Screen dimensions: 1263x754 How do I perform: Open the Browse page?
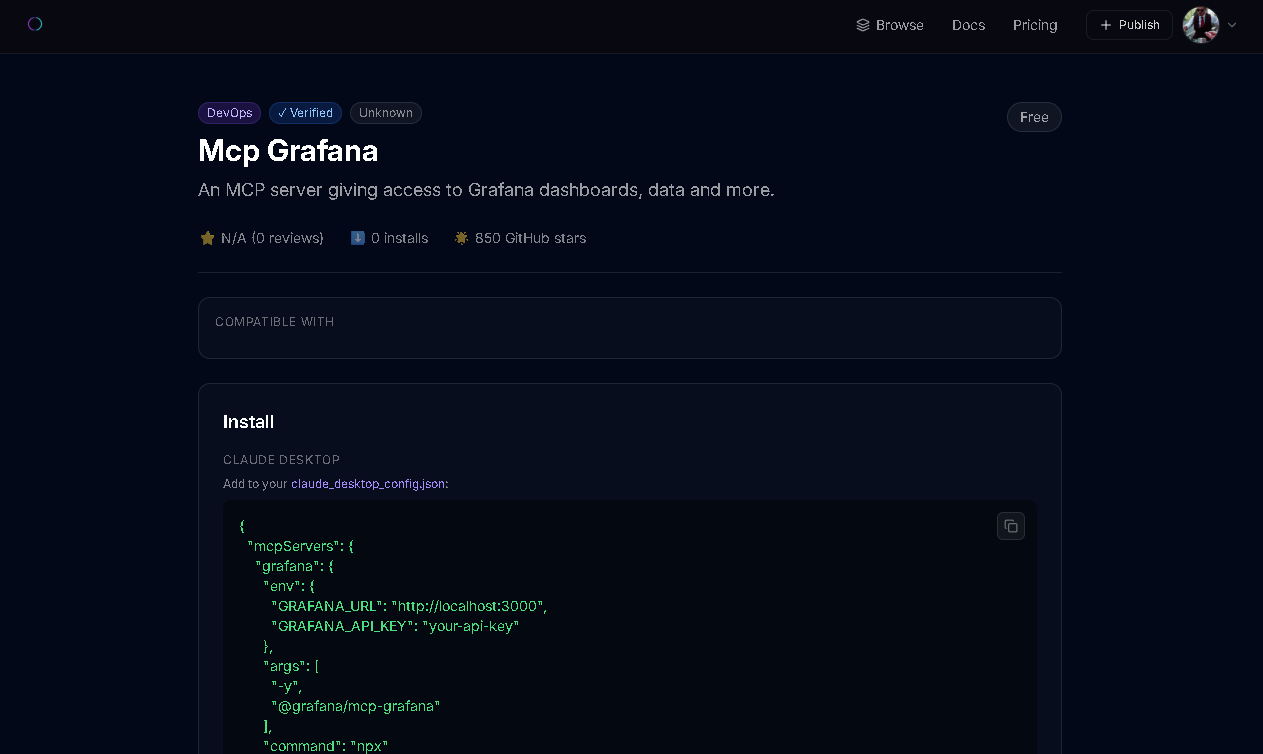point(890,25)
